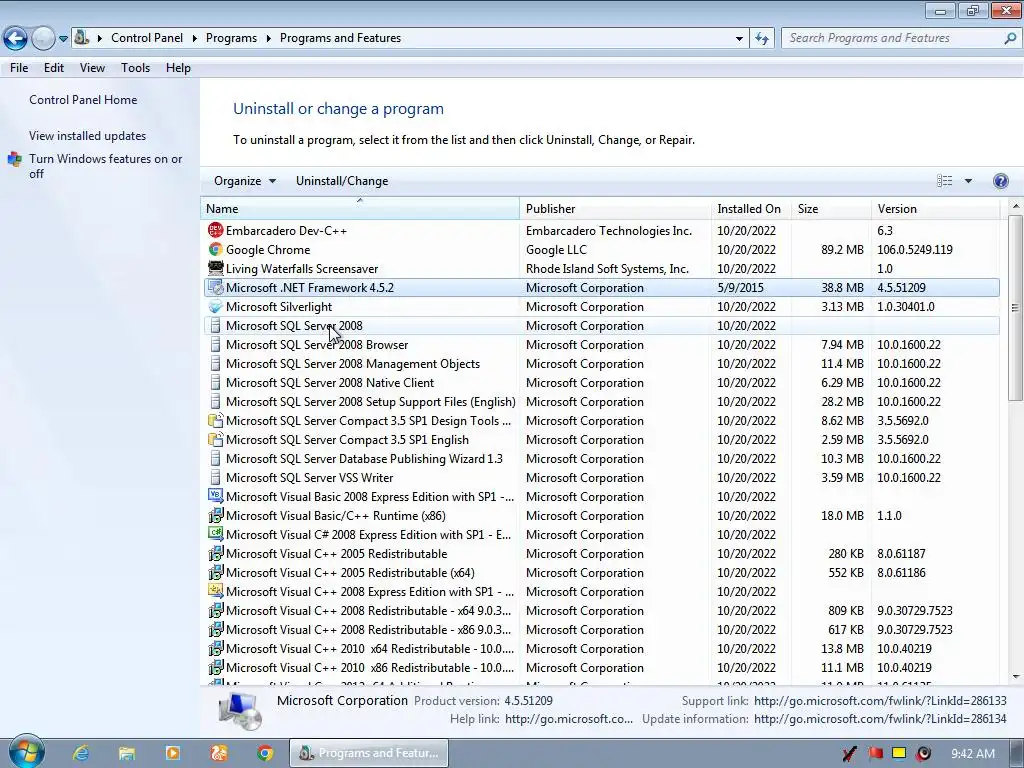Sort by the Publisher column header
This screenshot has height=768, width=1024.
click(x=615, y=208)
